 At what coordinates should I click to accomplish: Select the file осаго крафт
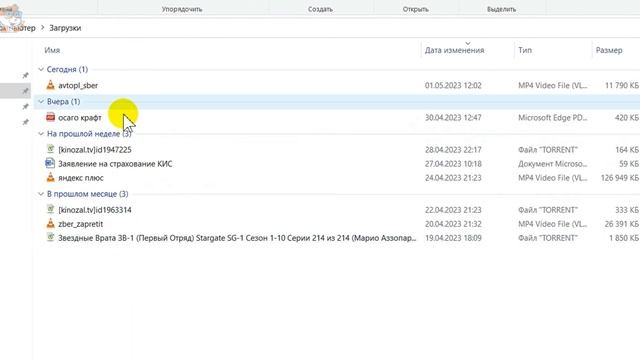pos(80,118)
